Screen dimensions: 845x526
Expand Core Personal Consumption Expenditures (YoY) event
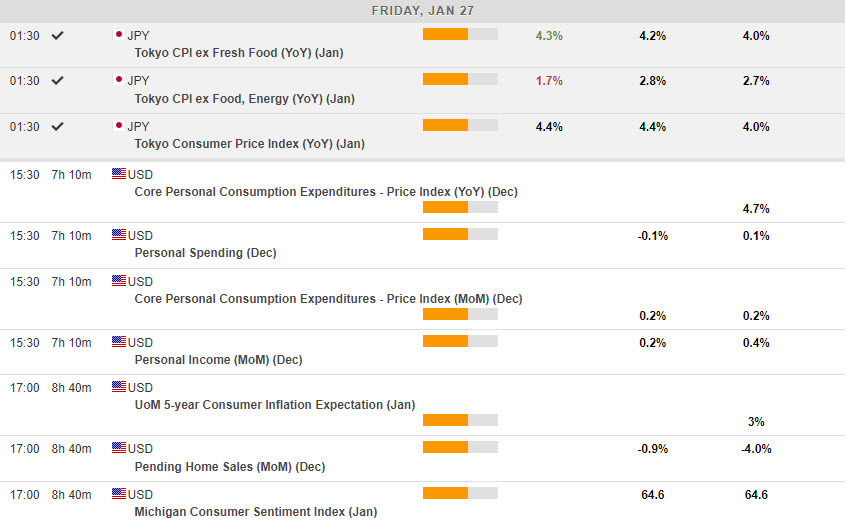tap(325, 191)
